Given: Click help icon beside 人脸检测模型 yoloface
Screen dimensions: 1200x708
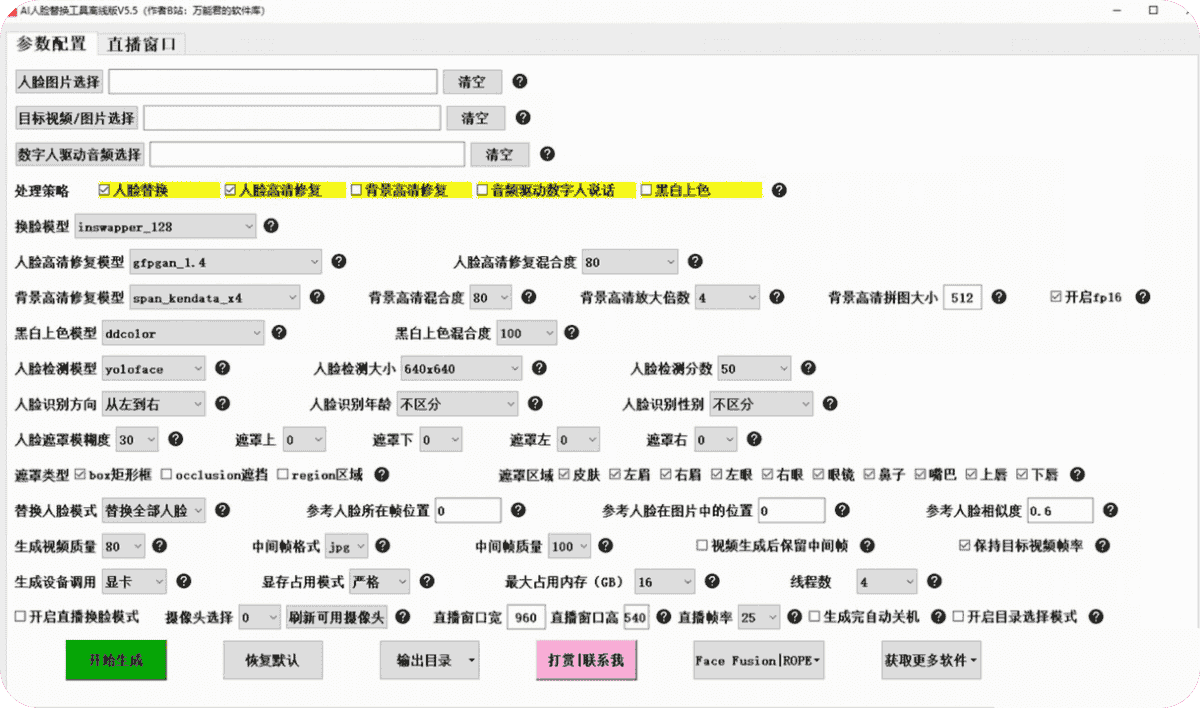Looking at the screenshot, I should [222, 369].
